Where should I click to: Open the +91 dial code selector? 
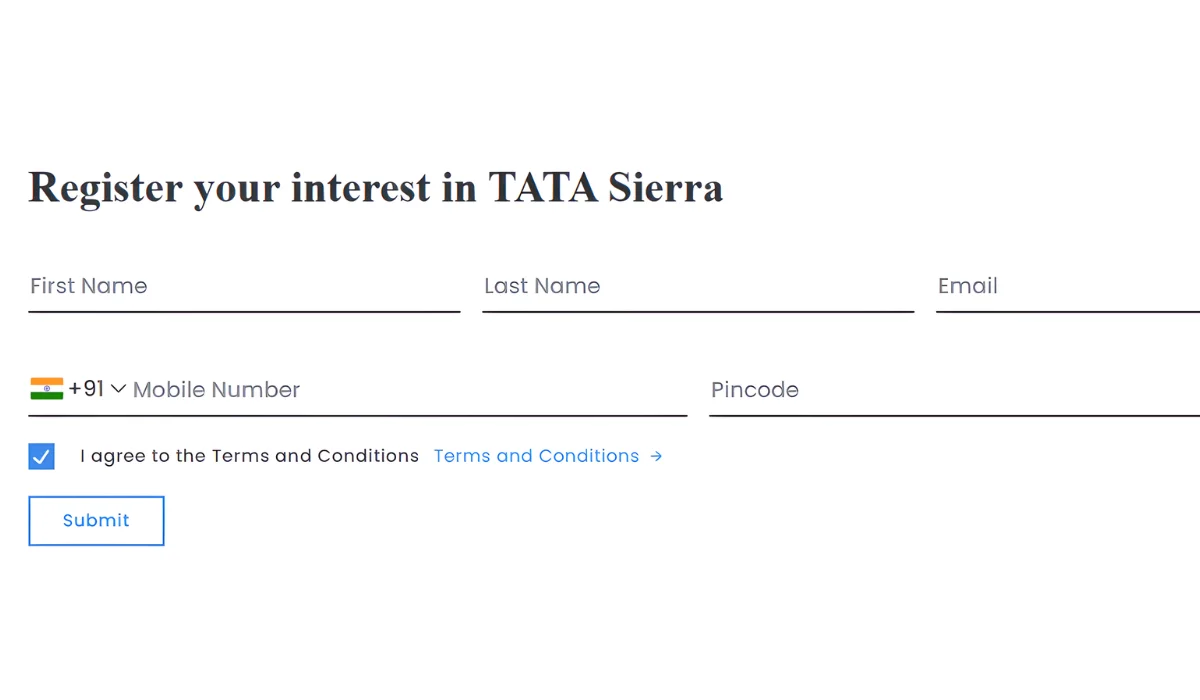(x=87, y=389)
